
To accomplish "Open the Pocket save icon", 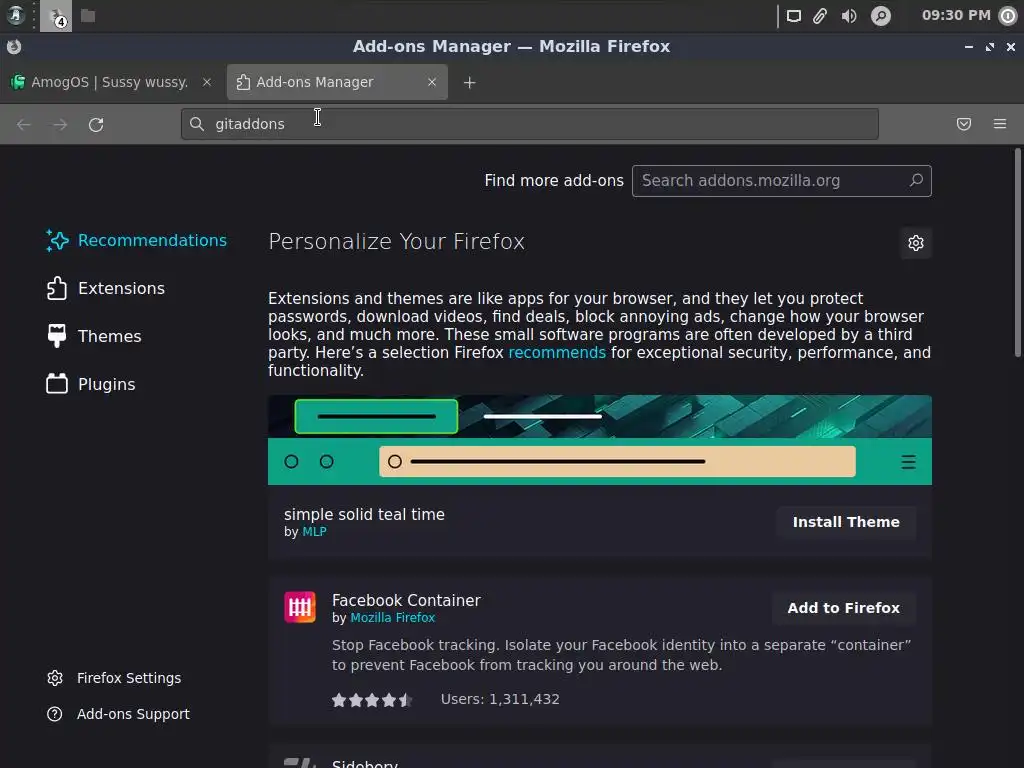I will (x=963, y=124).
